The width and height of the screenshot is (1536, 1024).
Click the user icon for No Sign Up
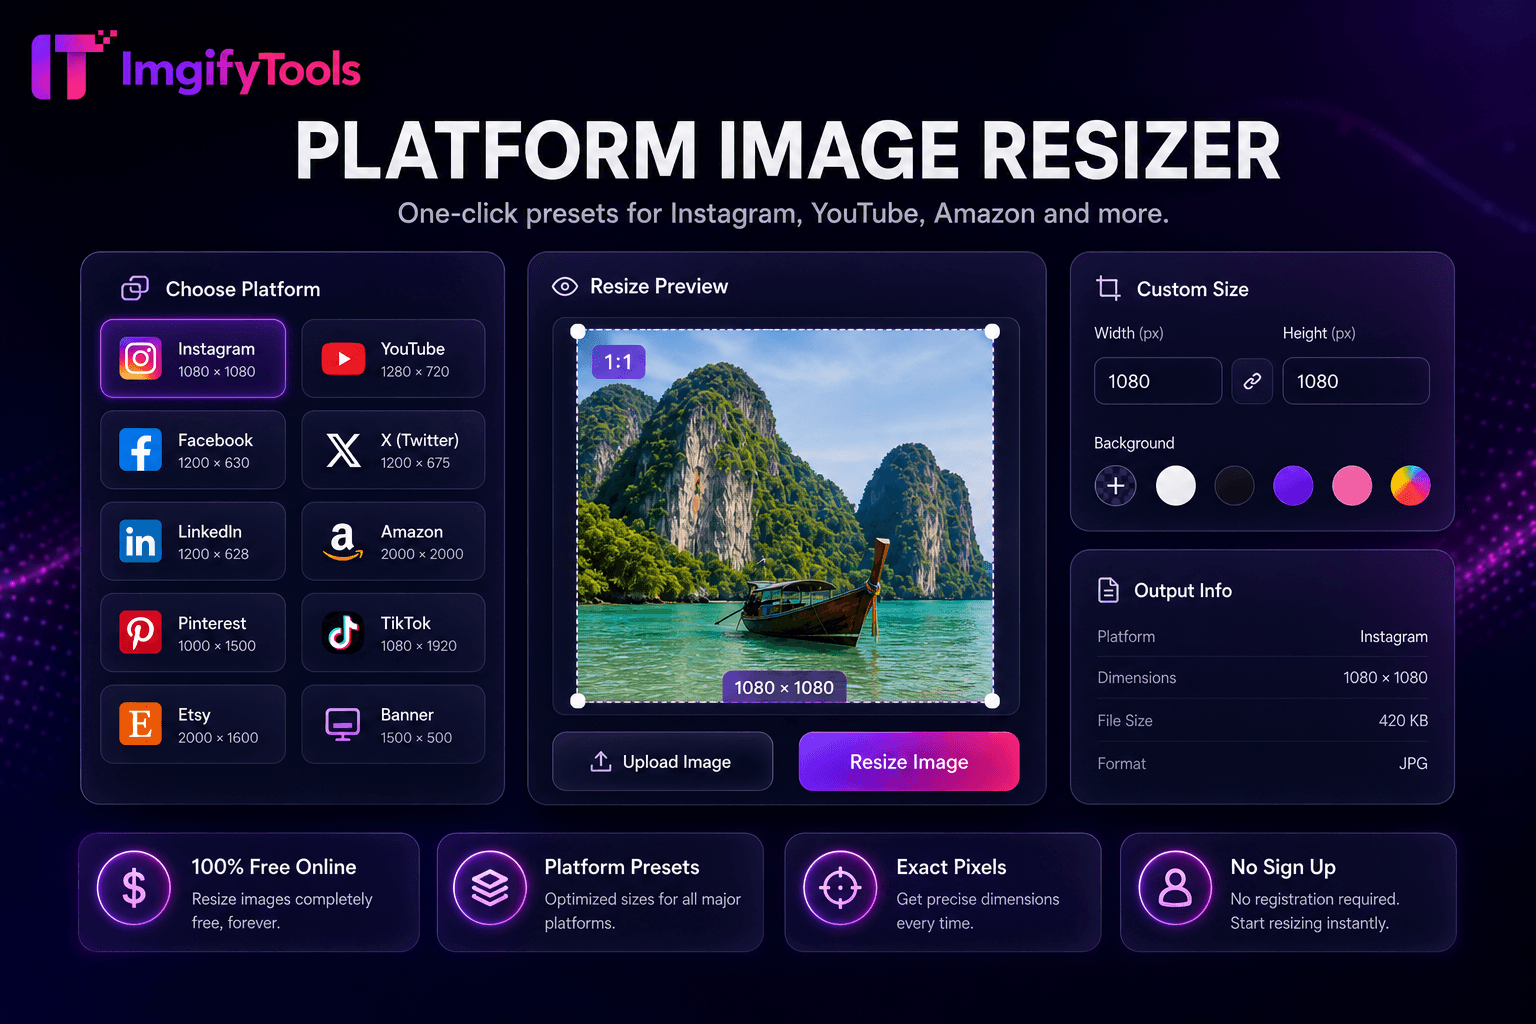1175,888
